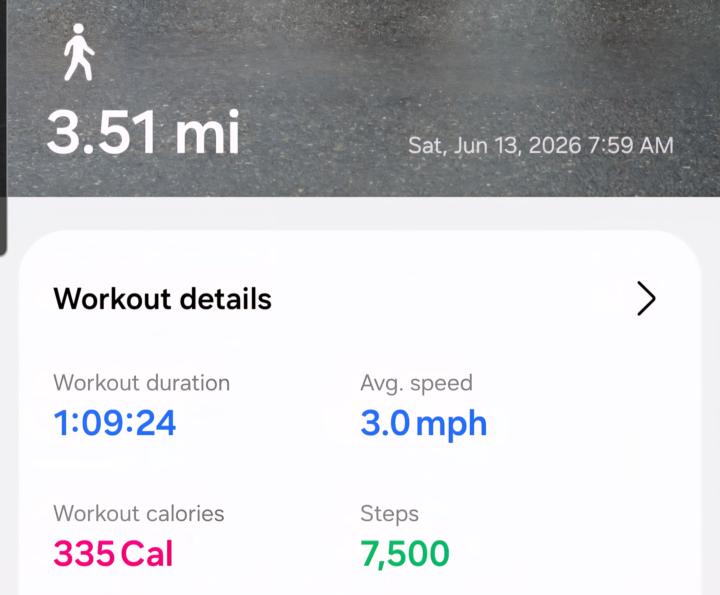Select the 335 Cal calories value
The width and height of the screenshot is (720, 595).
[113, 553]
